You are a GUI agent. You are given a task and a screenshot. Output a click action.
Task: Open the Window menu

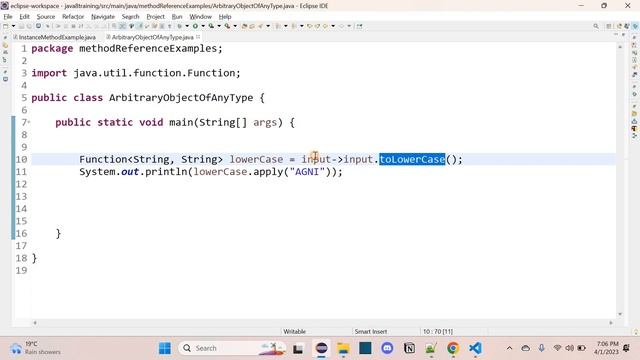point(200,17)
